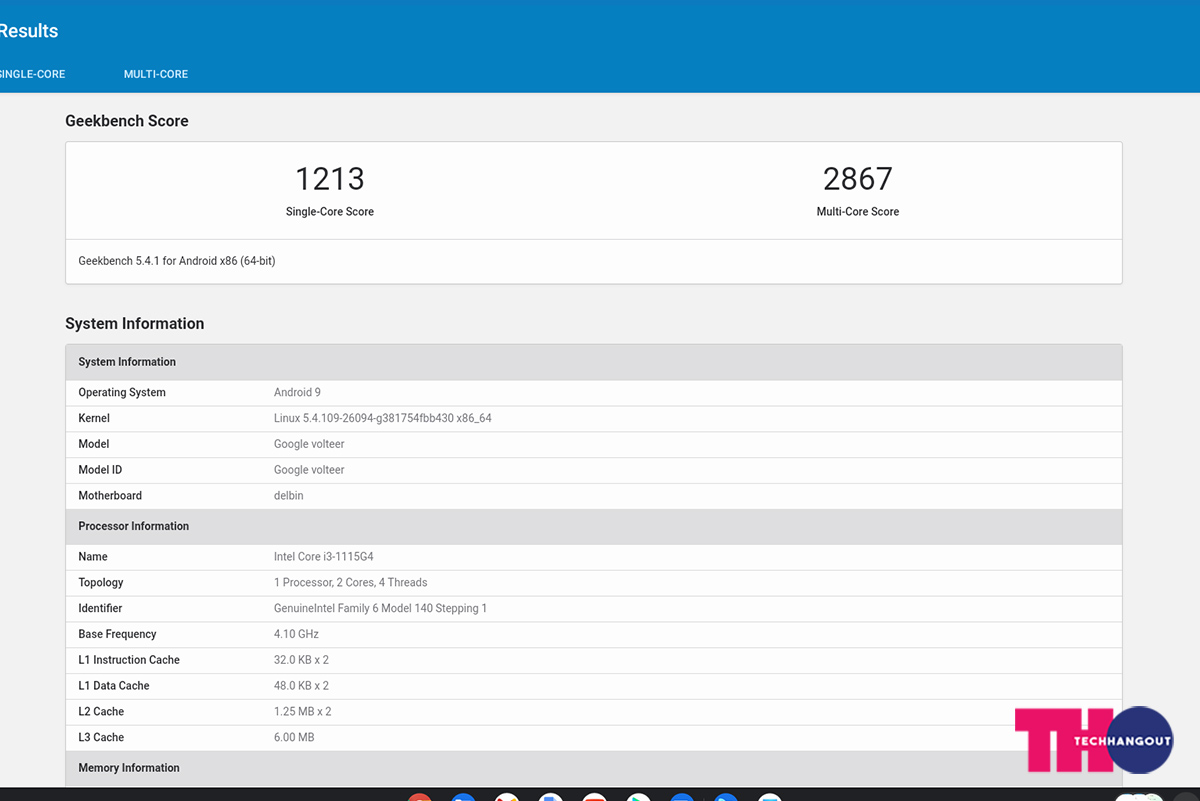Click the processor Name row label
This screenshot has width=1200, height=801.
click(93, 557)
